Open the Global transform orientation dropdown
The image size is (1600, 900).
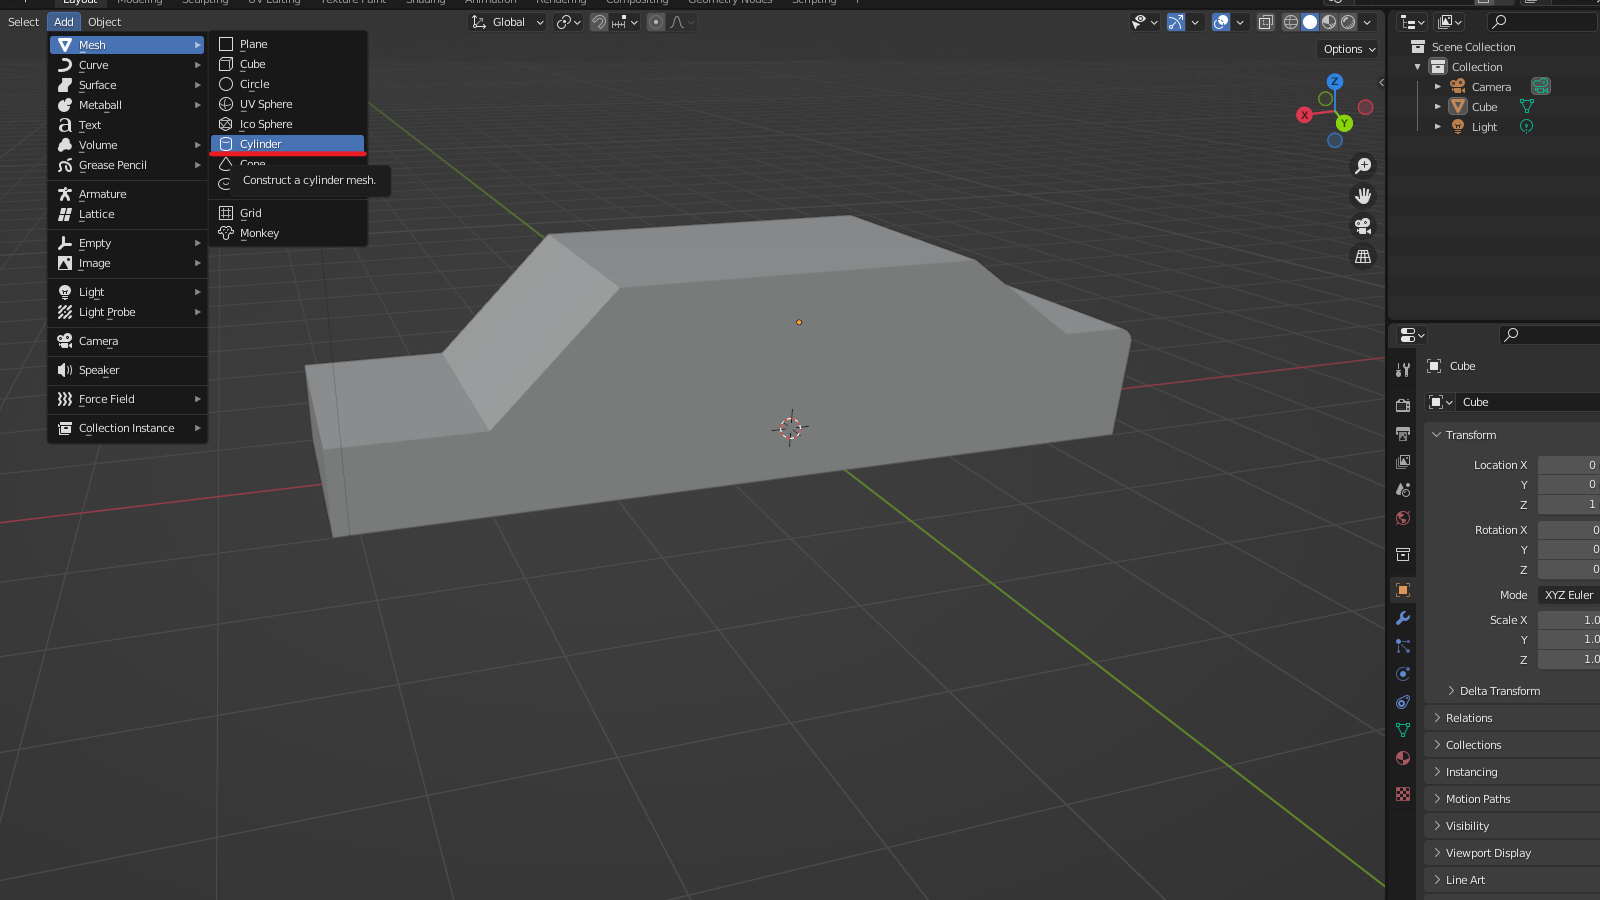[508, 22]
